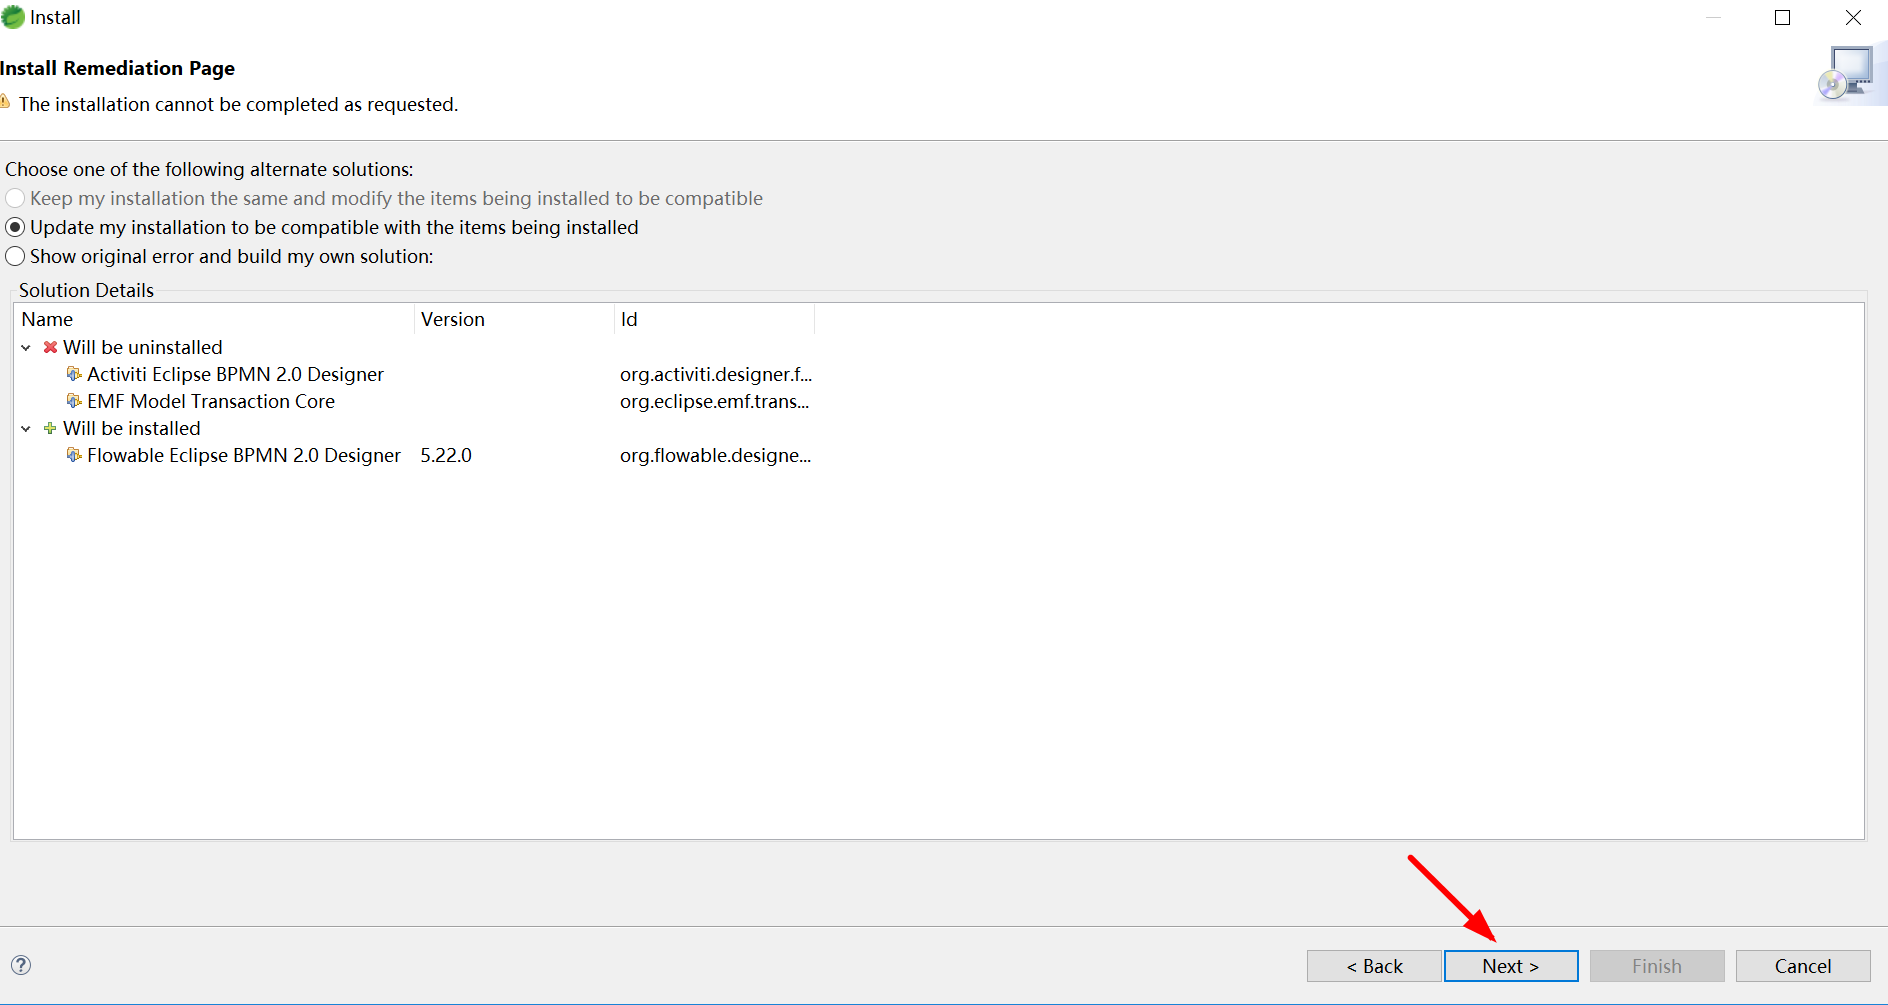1888x1005 pixels.
Task: Click the Install window's app icon
Action: coord(12,17)
